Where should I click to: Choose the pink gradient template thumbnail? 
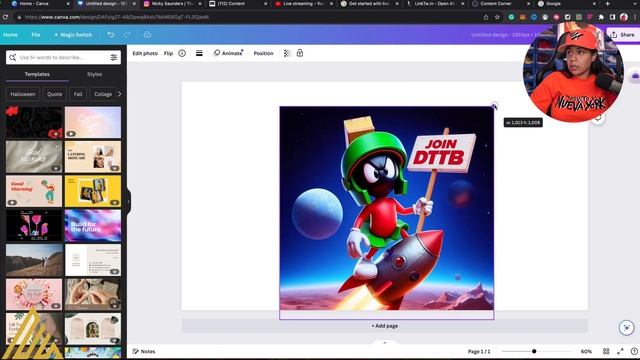tap(93, 122)
